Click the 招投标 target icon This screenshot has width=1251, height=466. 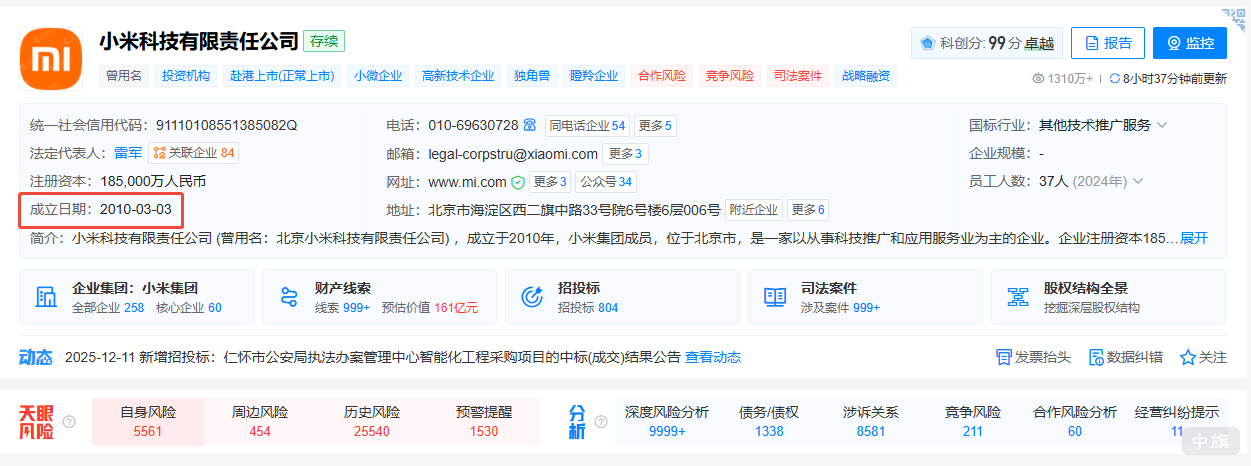tap(532, 297)
